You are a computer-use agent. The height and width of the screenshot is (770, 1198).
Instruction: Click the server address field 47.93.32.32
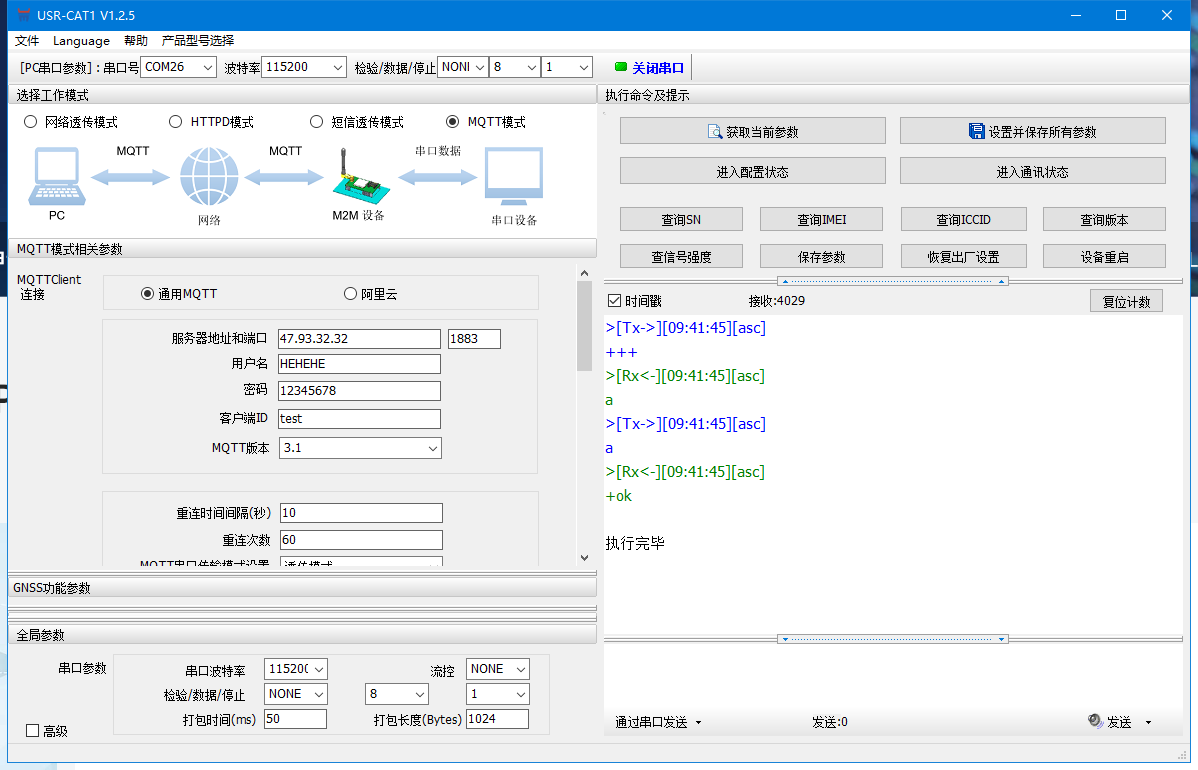(359, 338)
